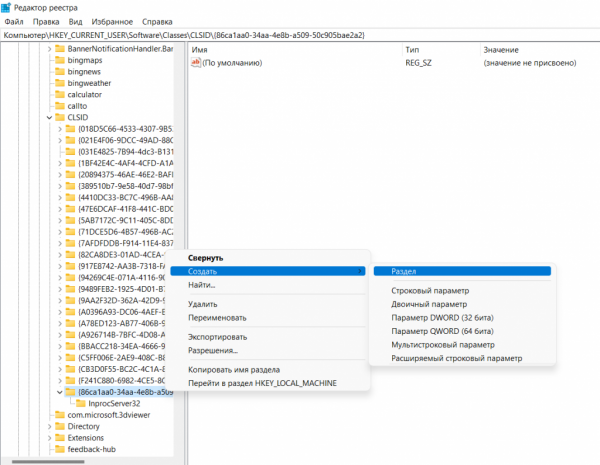
Task: Click Переименовать in context menu
Action: tap(217, 318)
